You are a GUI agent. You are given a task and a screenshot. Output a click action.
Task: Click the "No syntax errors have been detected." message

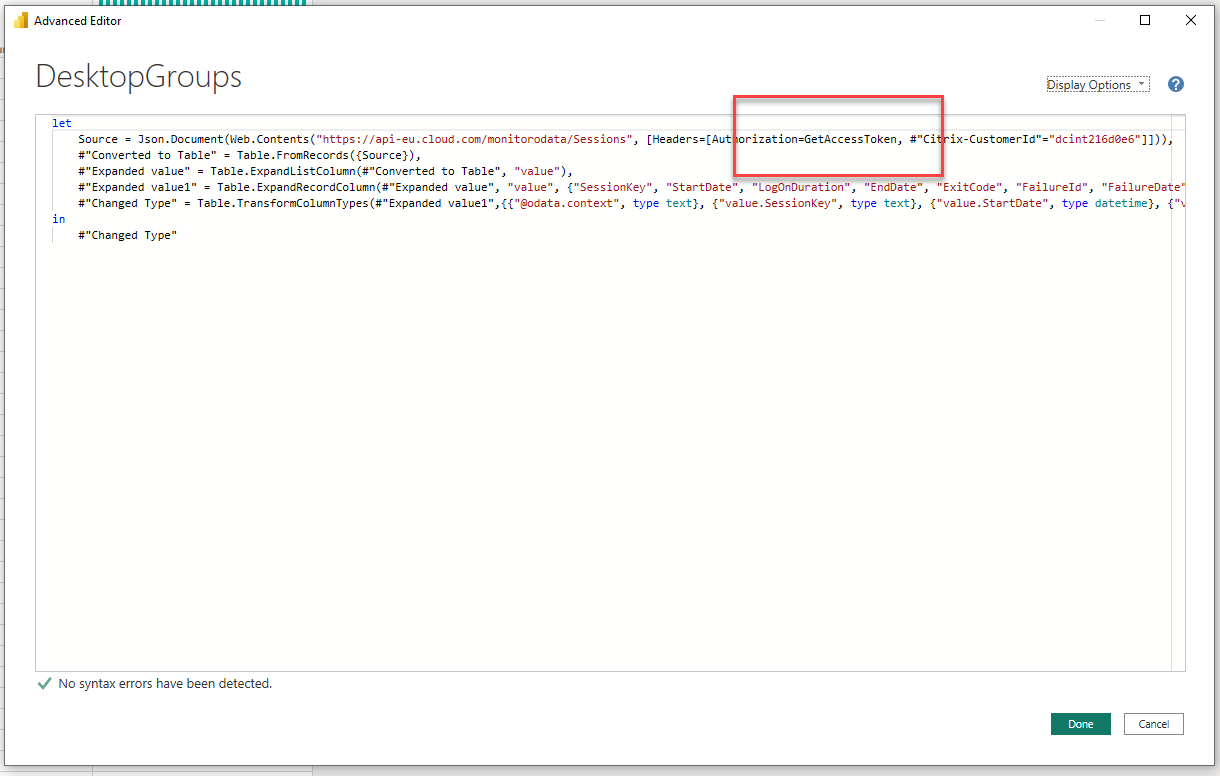[165, 684]
